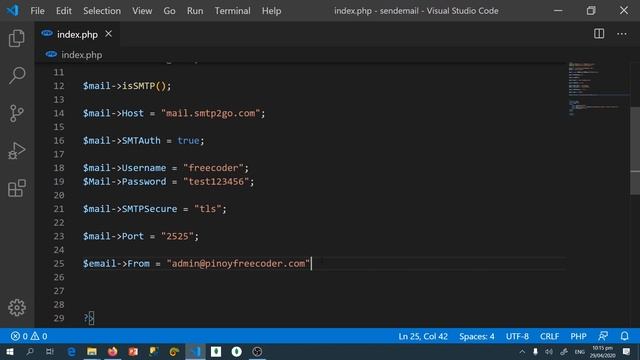Screen dimensions: 640x360
Task: Click isSMTP() call on line 12
Action: 144,86
